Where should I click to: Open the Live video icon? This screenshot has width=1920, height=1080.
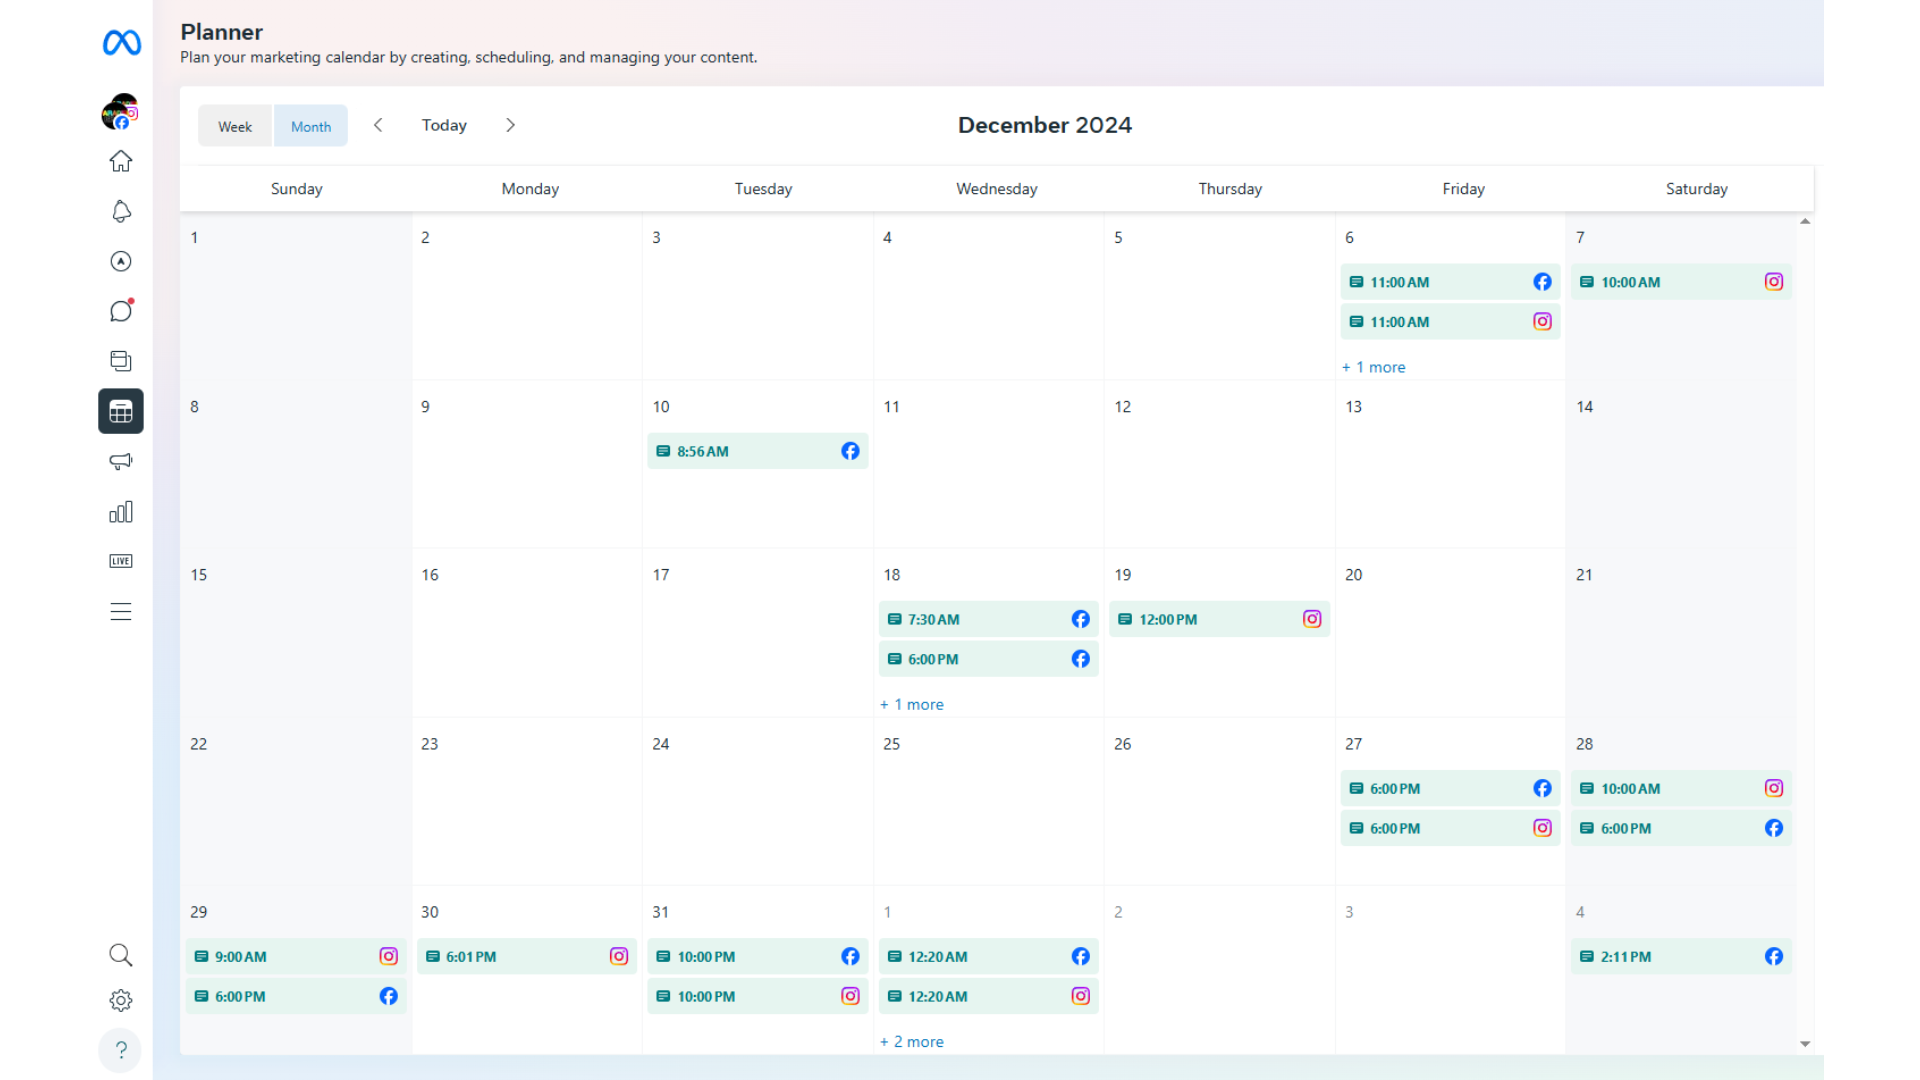121,561
